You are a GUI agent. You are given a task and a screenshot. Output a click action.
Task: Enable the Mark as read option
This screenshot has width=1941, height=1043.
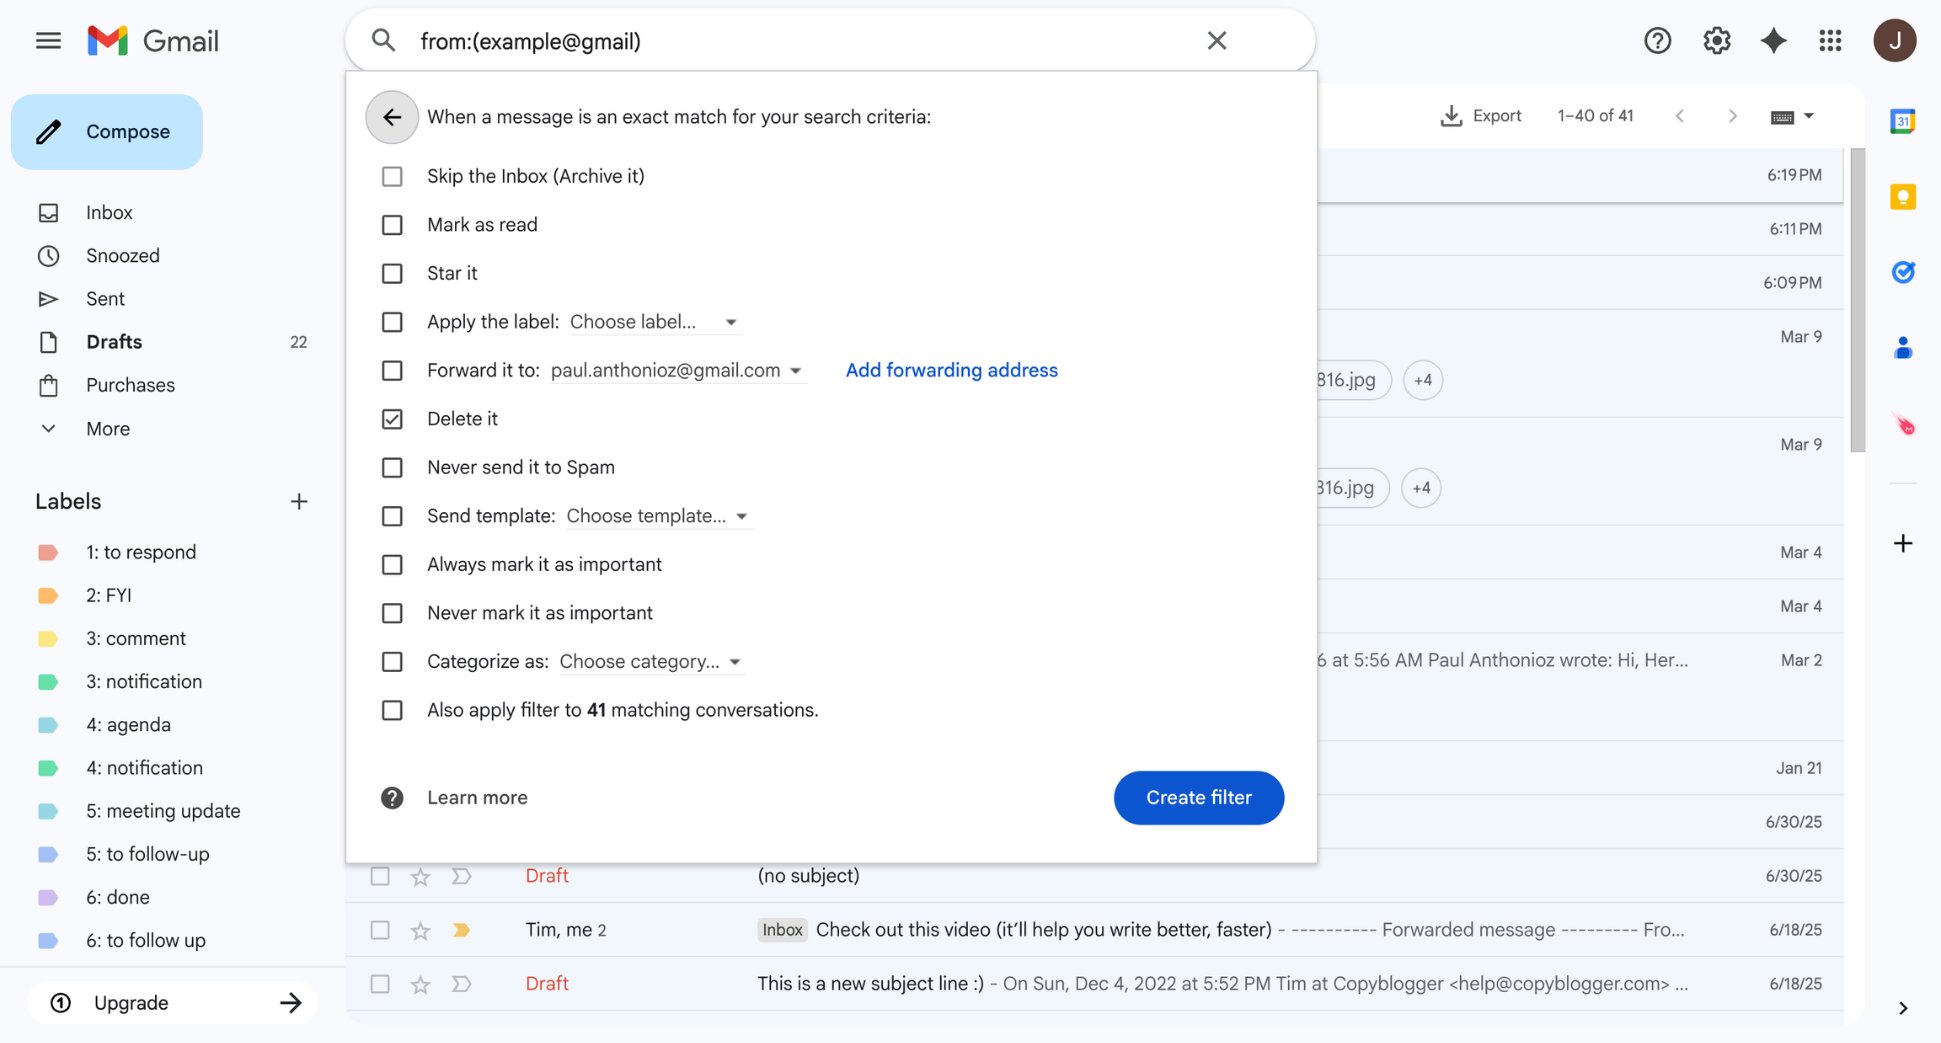391,224
